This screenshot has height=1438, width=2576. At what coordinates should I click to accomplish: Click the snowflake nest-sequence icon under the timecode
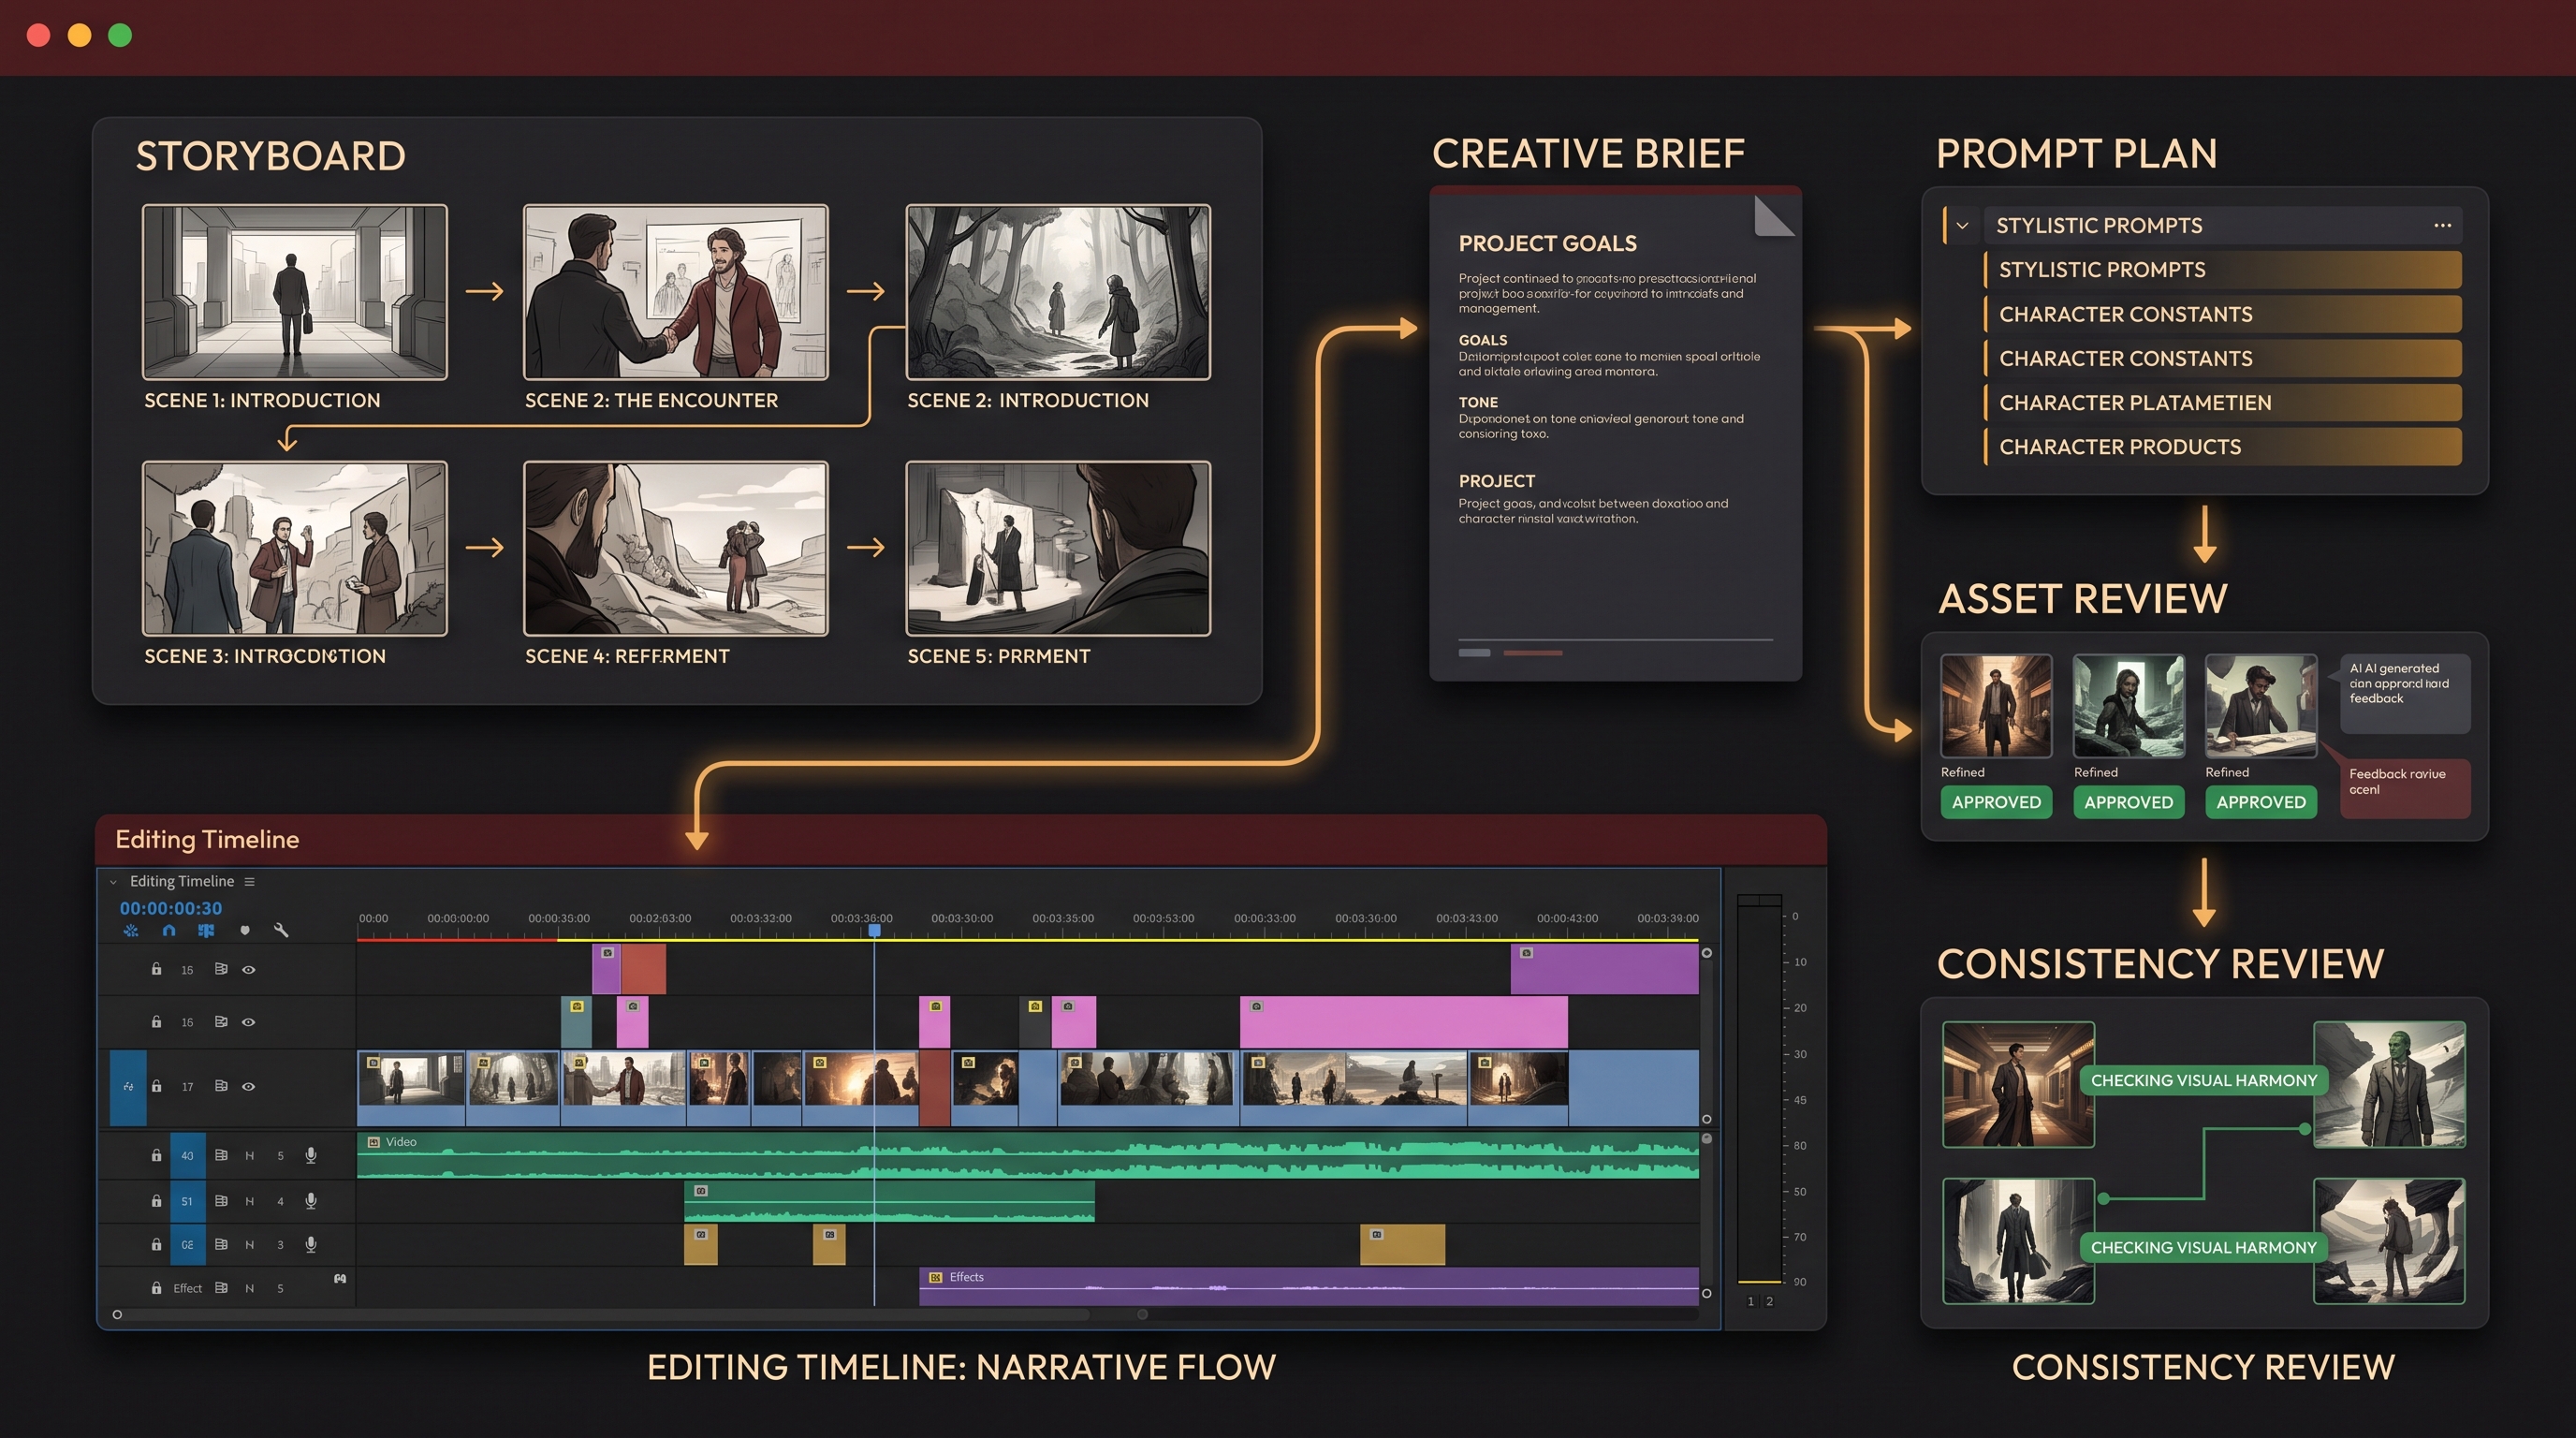(131, 930)
